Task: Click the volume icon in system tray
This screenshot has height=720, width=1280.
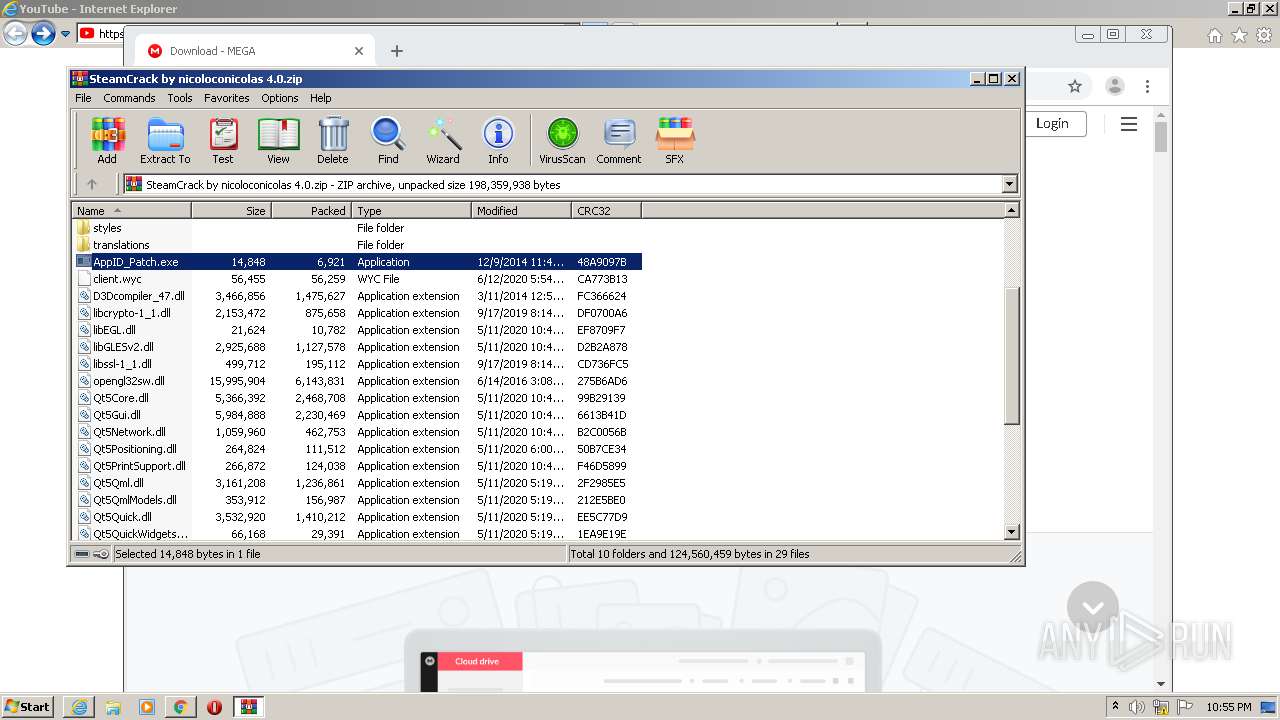Action: 1137,707
